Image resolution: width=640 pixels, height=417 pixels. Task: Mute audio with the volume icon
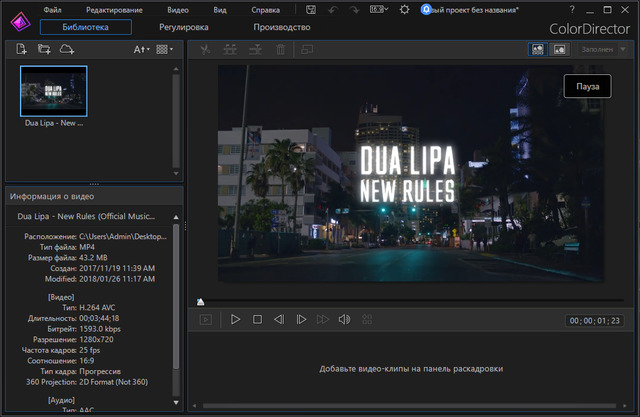coord(345,320)
